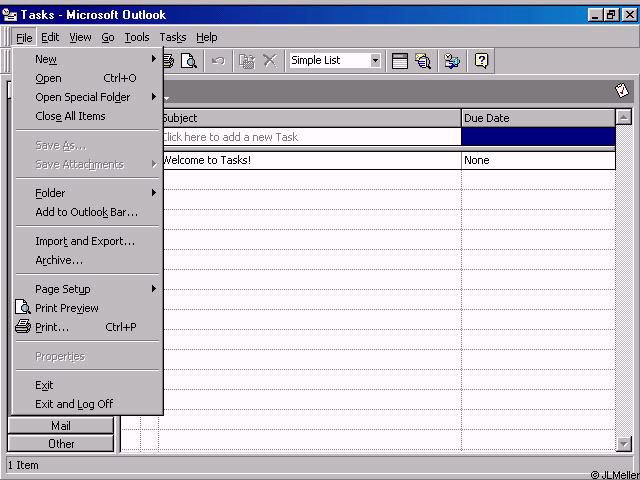The width and height of the screenshot is (640, 480).
Task: Choose Import and Export from File menu
Action: (x=85, y=241)
